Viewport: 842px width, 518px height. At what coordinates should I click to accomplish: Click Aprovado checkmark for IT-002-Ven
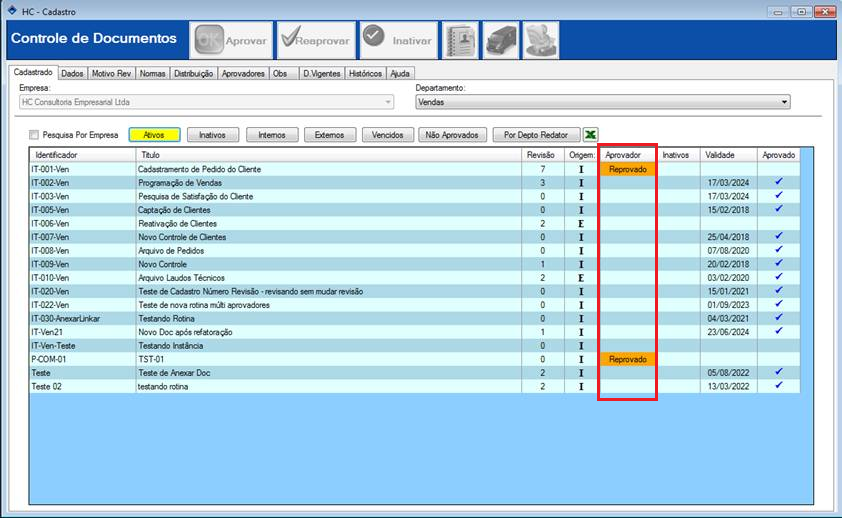(x=779, y=181)
